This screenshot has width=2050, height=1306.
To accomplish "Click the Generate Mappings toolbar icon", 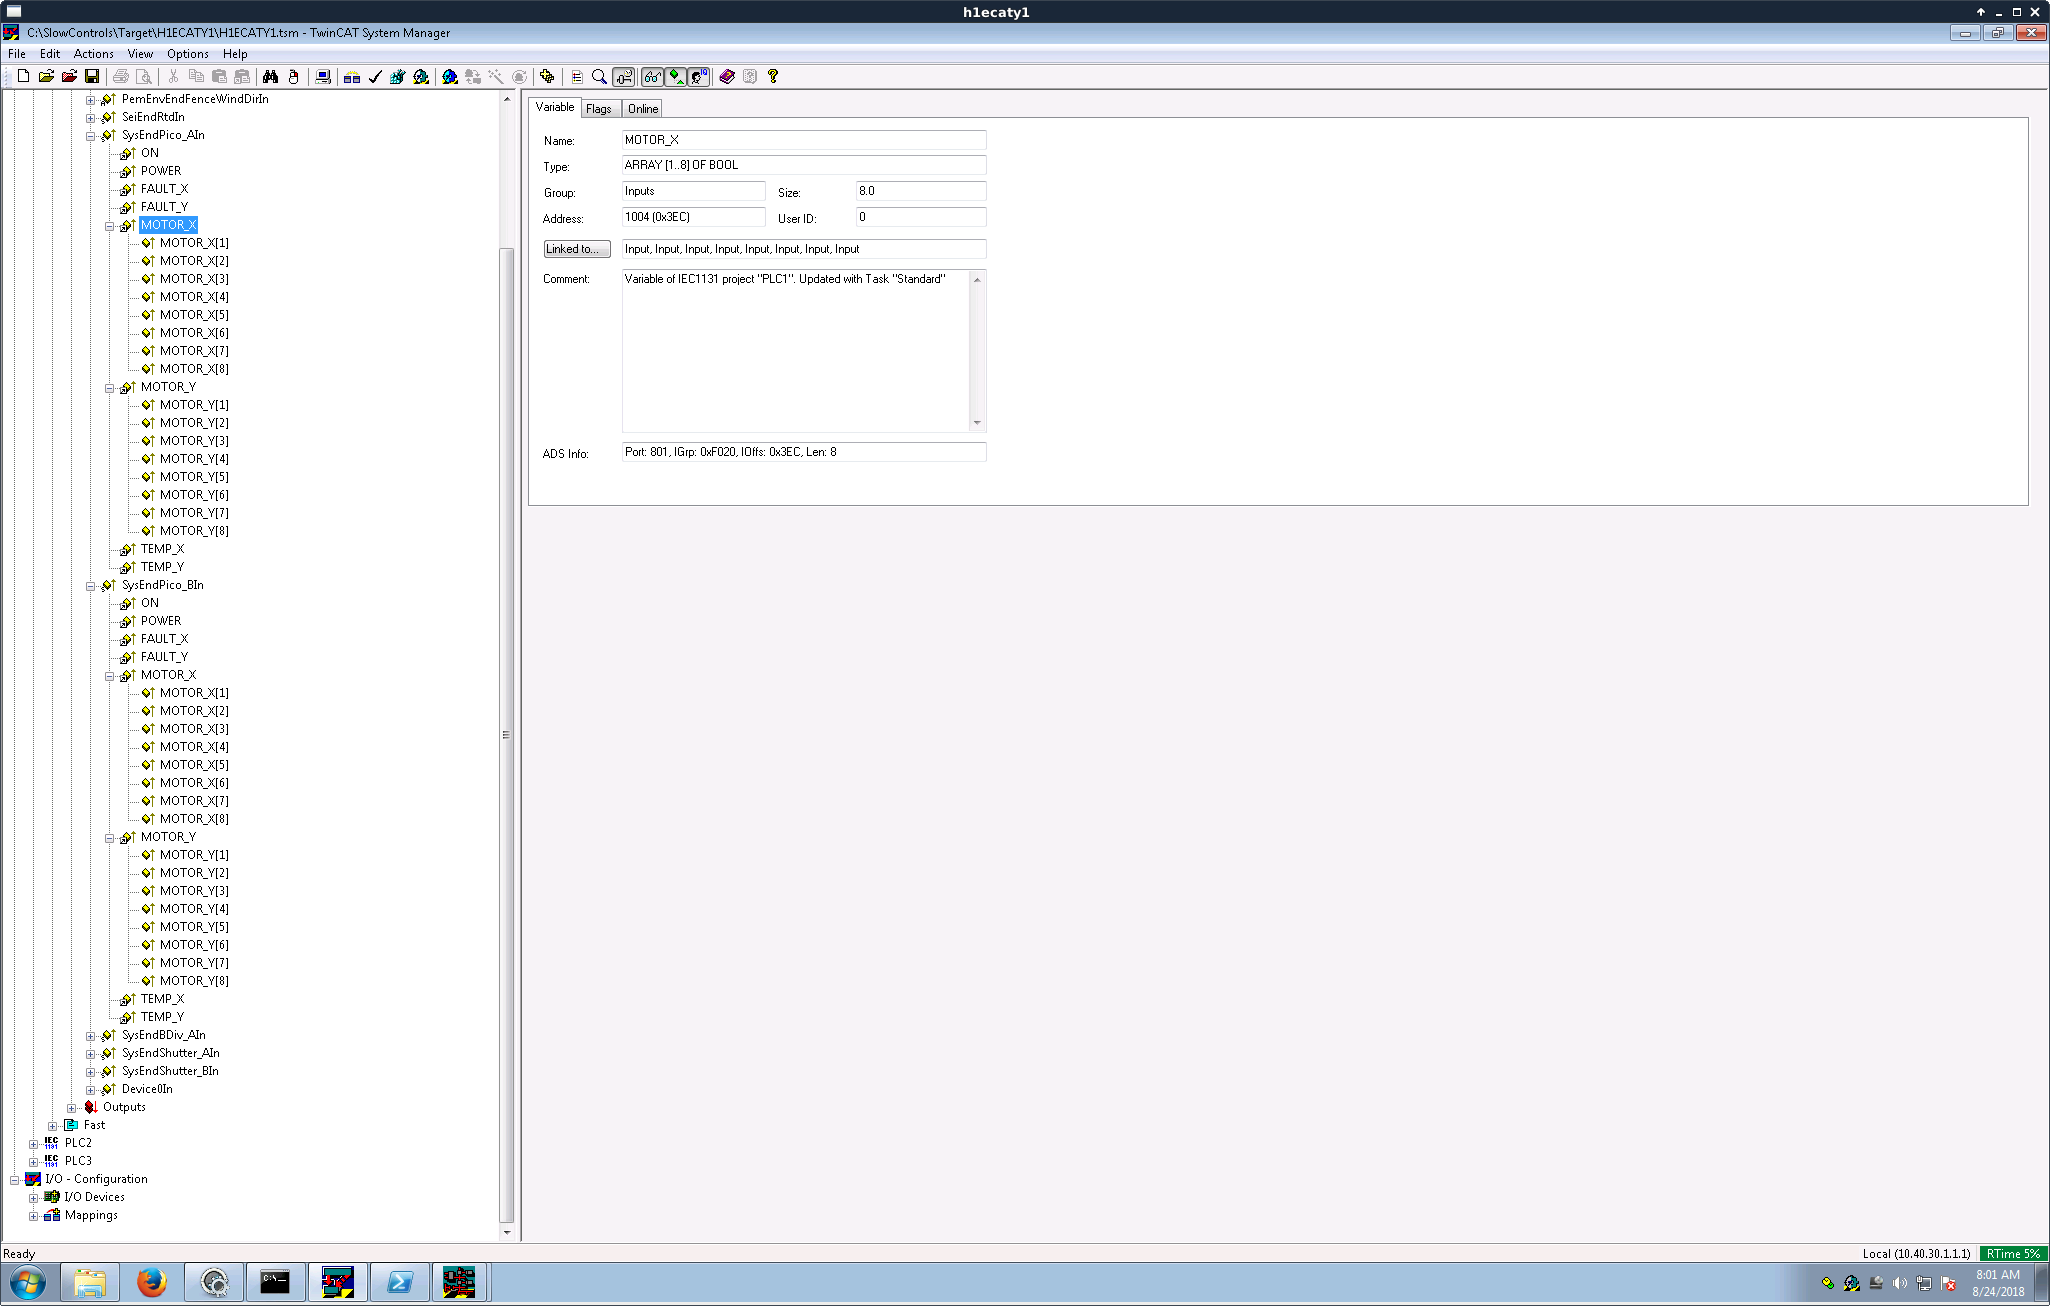I will [x=352, y=77].
